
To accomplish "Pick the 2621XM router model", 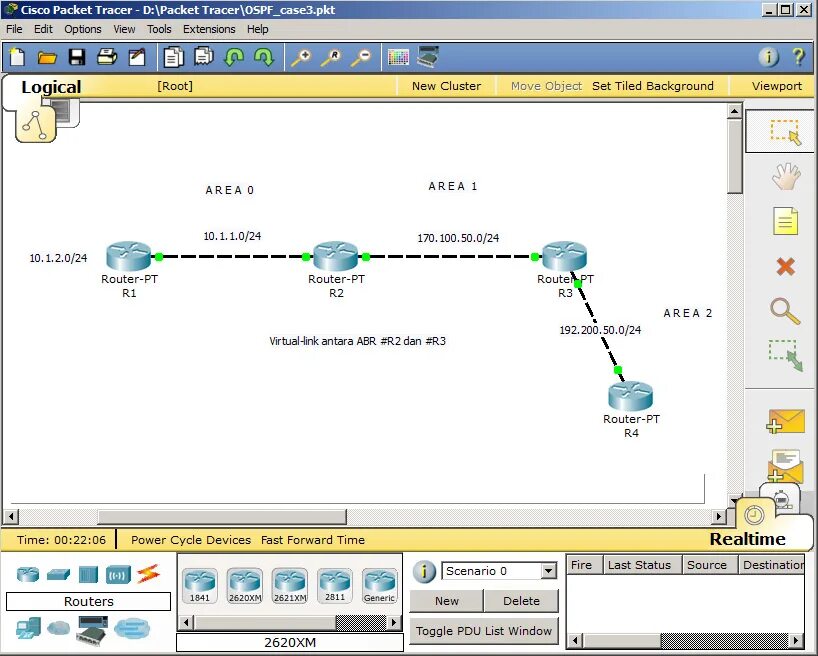I will click(x=290, y=586).
